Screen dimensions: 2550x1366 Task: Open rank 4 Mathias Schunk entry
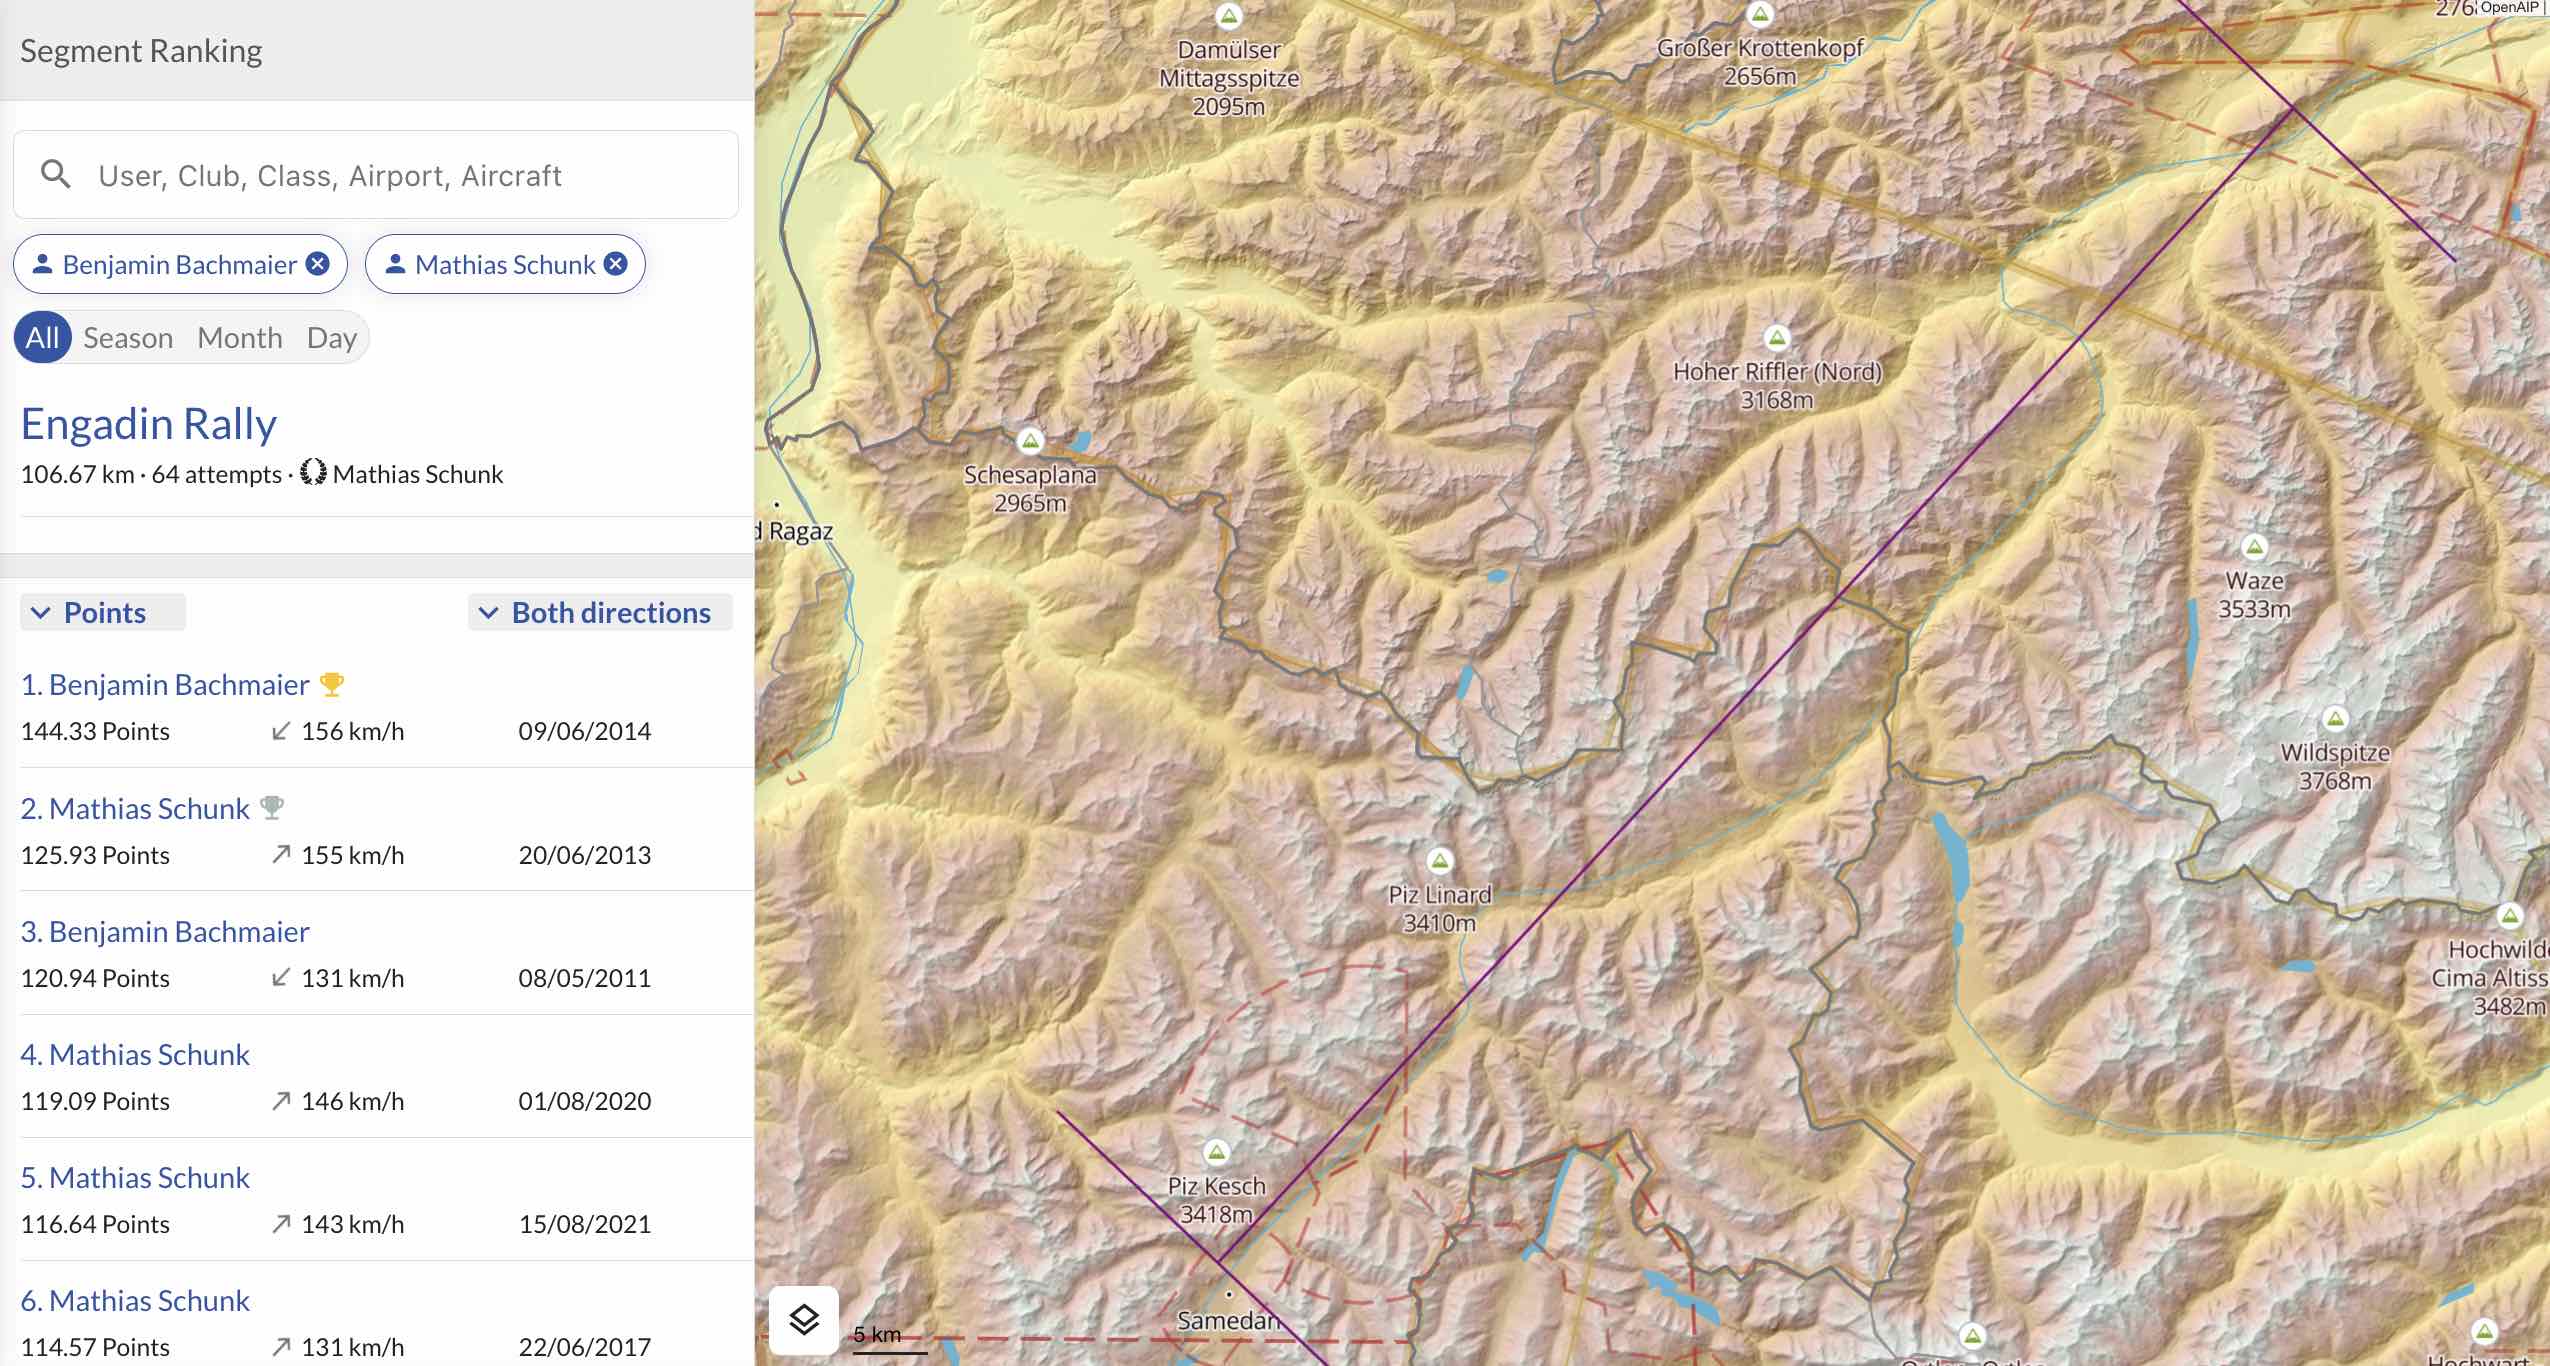[135, 1054]
